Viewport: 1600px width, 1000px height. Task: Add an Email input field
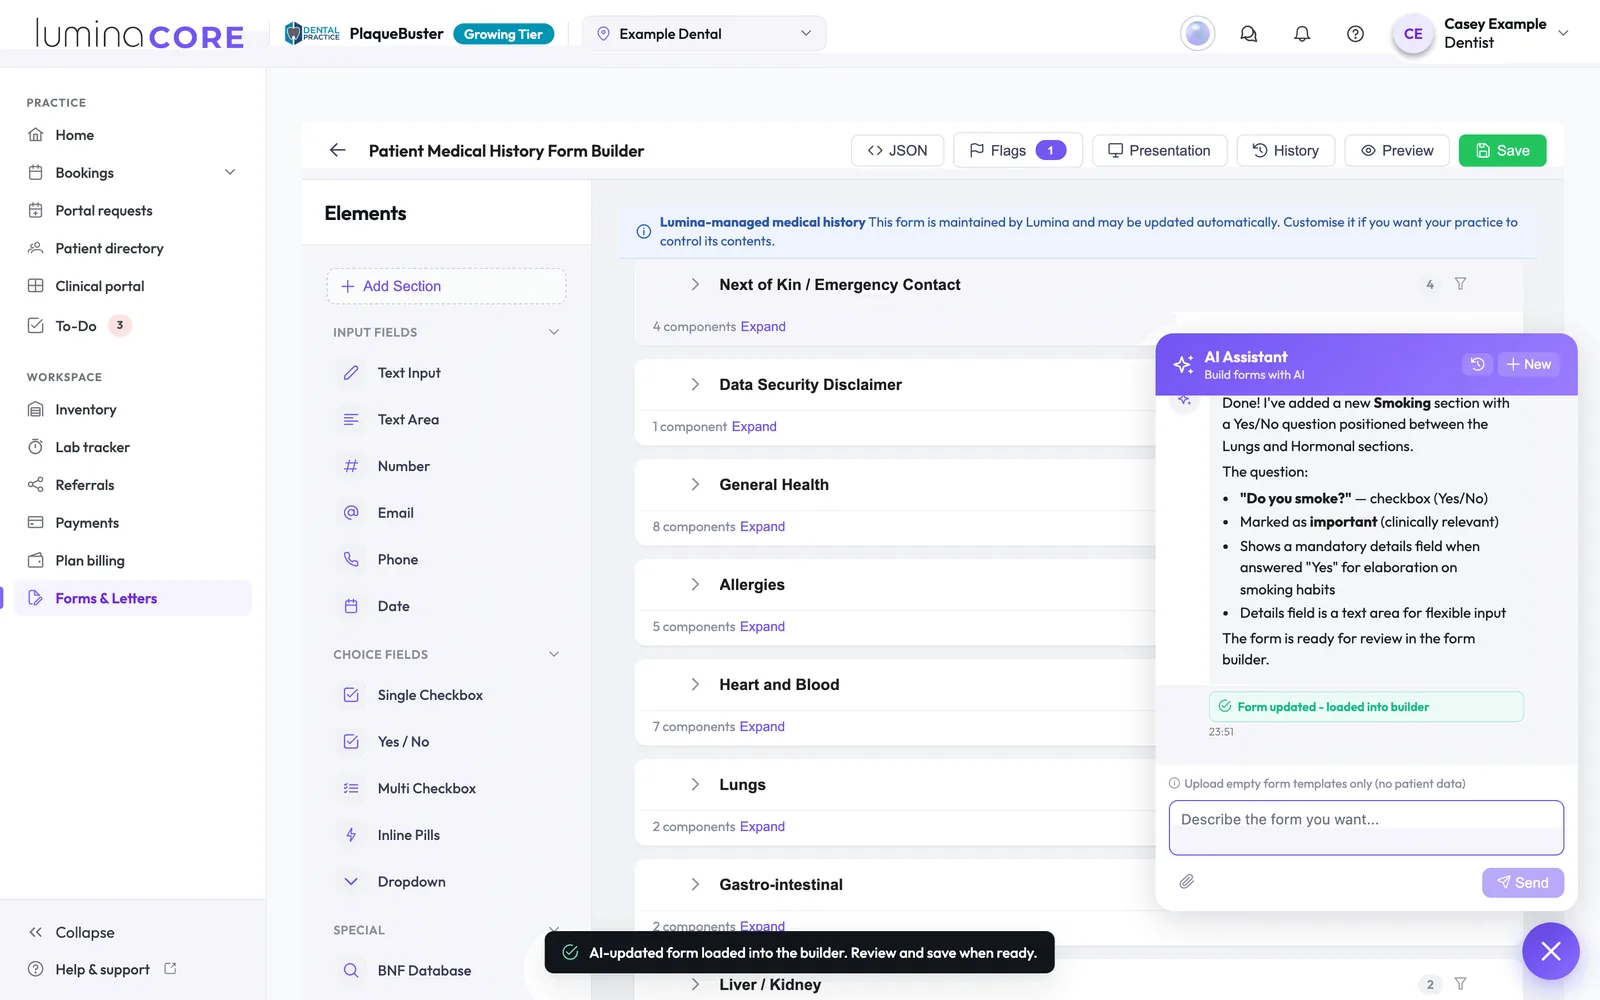[x=447, y=513]
